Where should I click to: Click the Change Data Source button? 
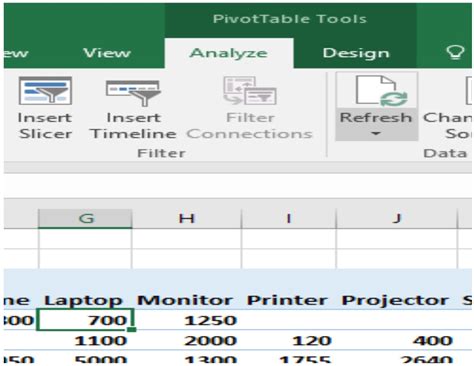pyautogui.click(x=448, y=108)
